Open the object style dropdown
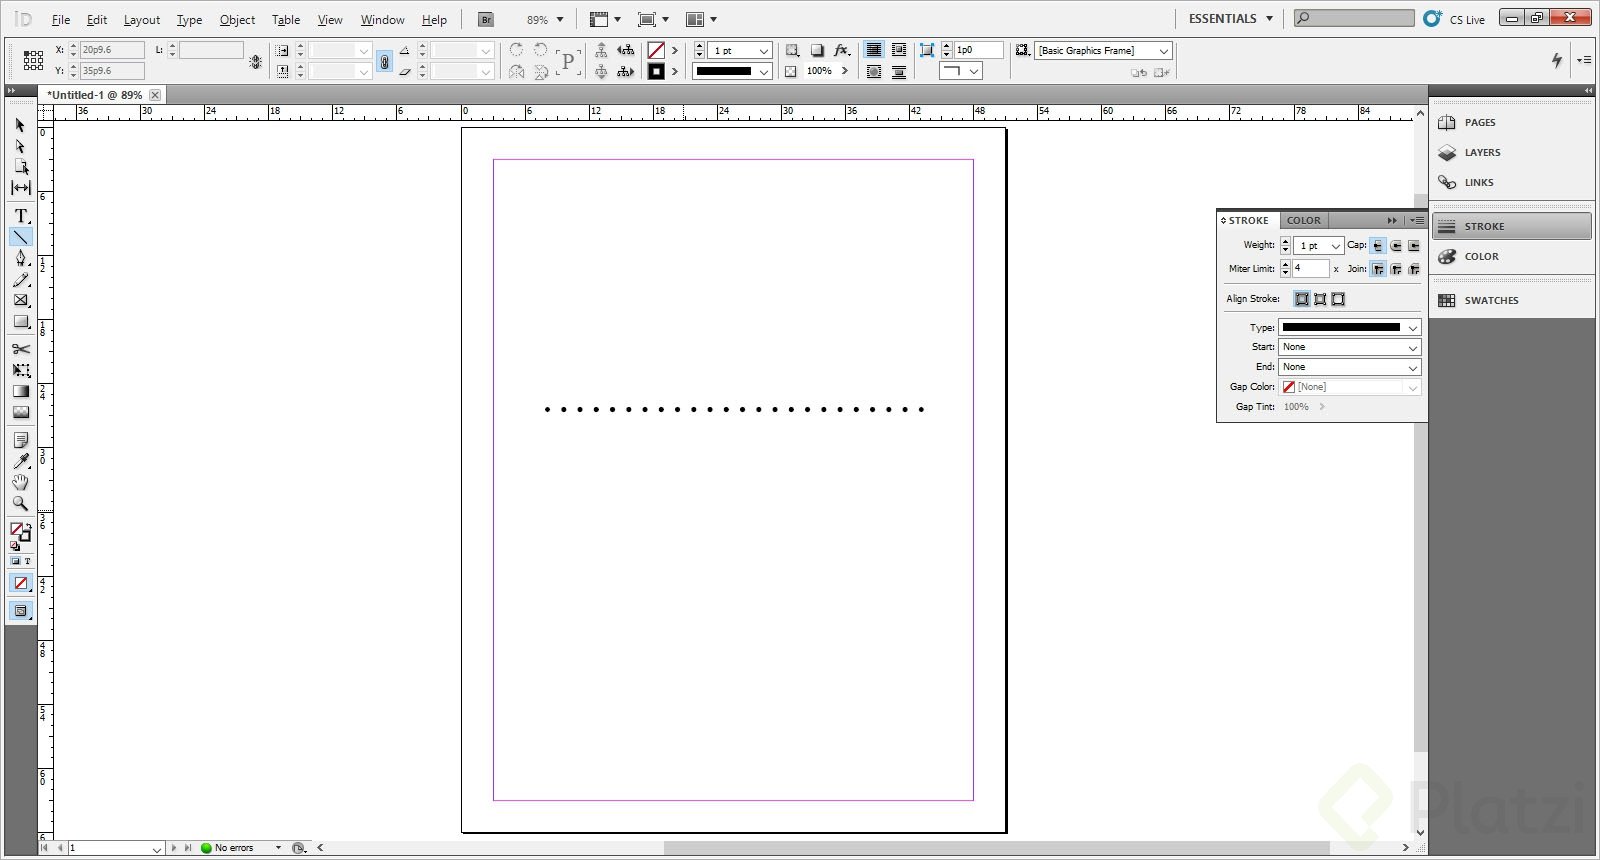Viewport: 1600px width, 860px height. 1104,50
